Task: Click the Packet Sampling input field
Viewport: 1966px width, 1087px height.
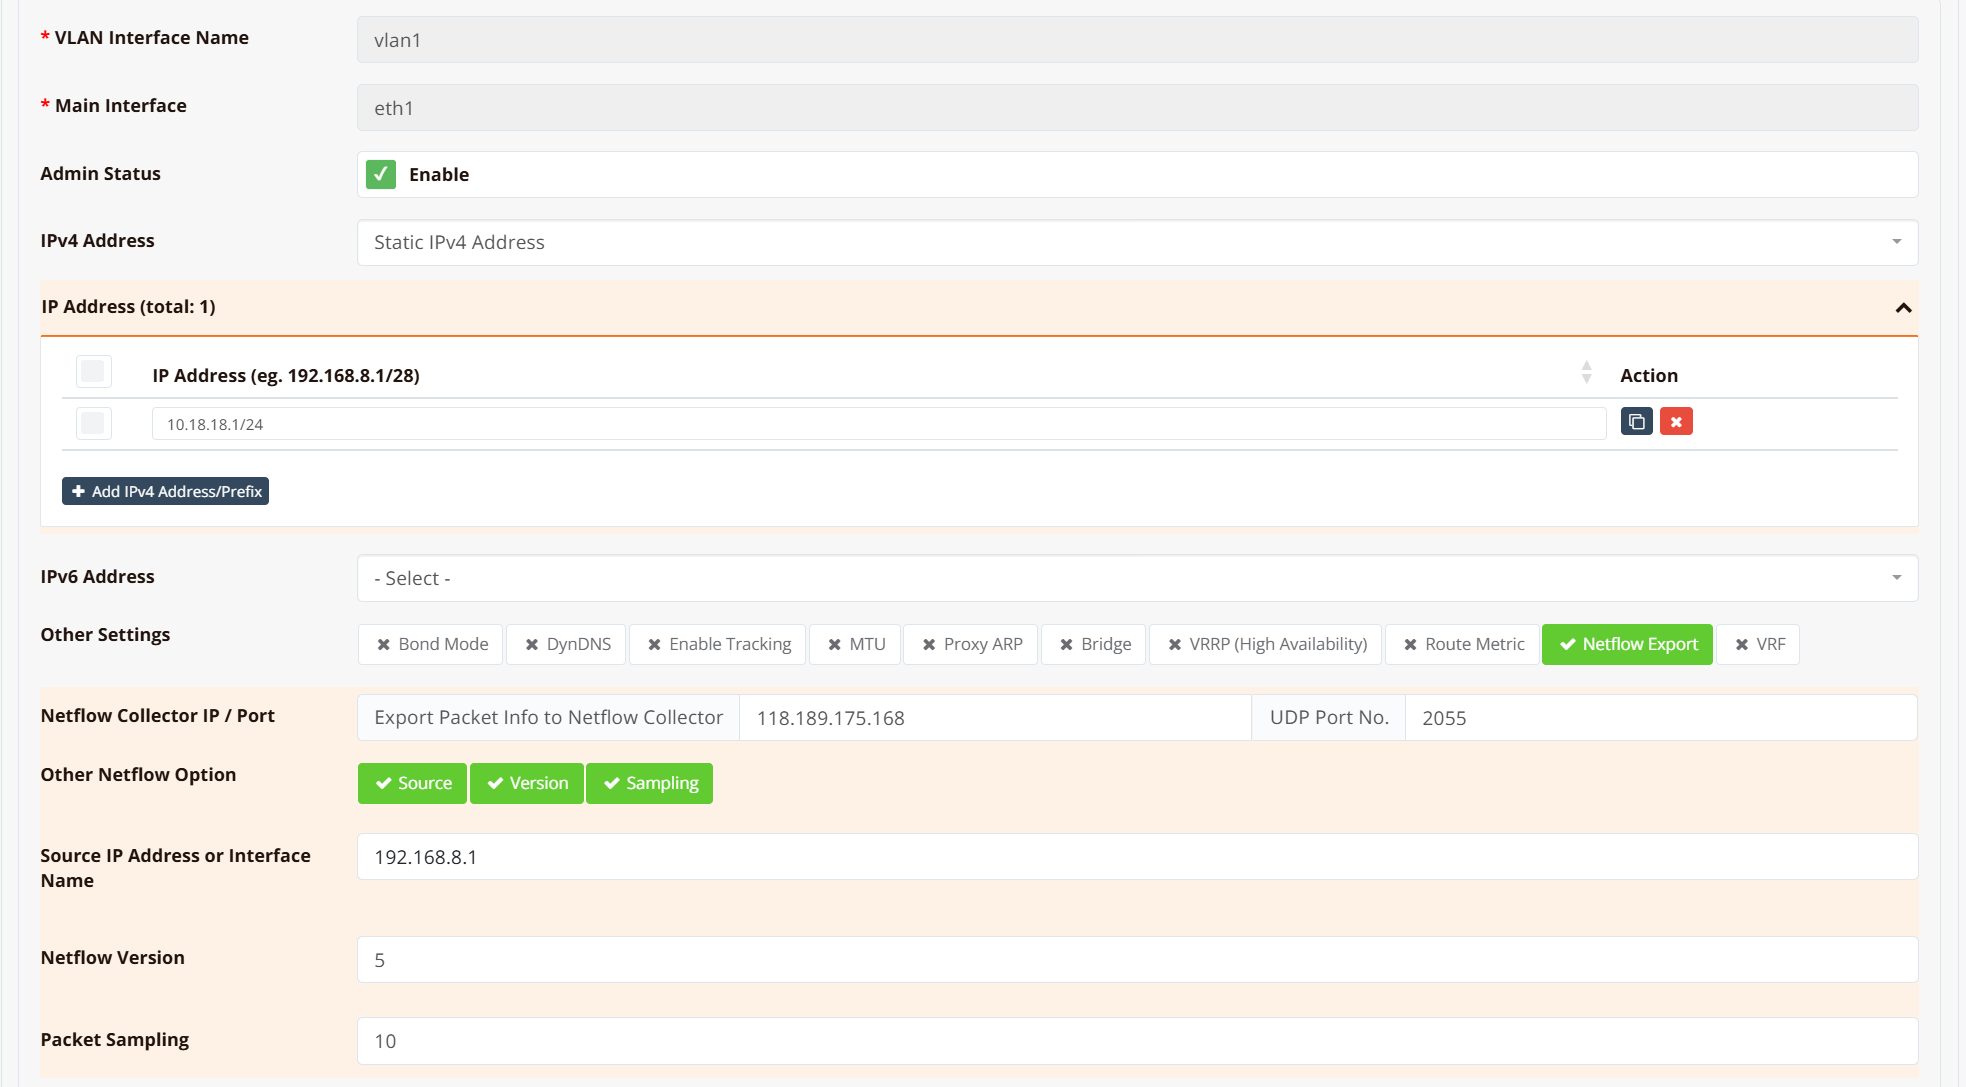Action: point(1136,1042)
